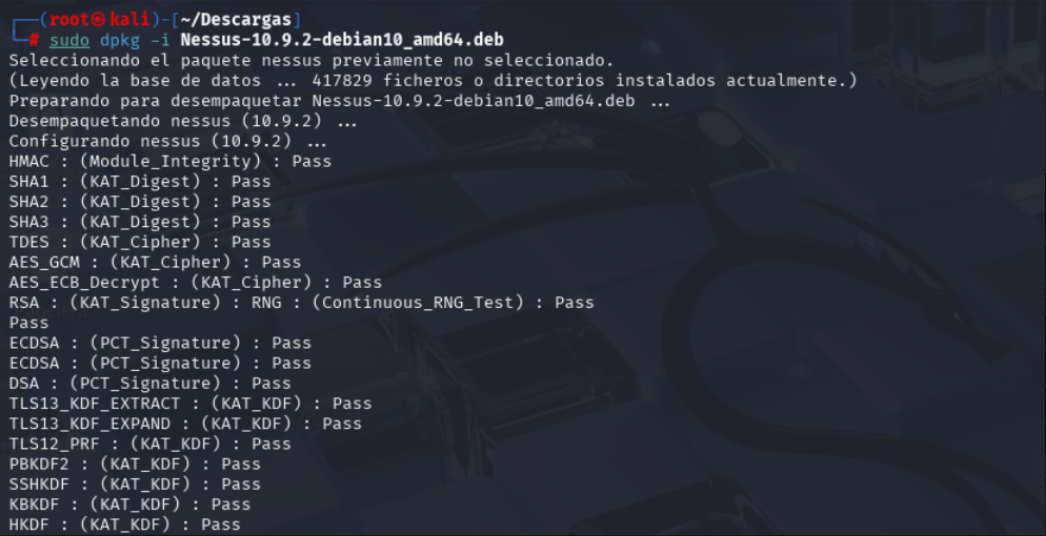The height and width of the screenshot is (536, 1046).
Task: Select the HMAC Module_Integrity line
Action: [169, 161]
